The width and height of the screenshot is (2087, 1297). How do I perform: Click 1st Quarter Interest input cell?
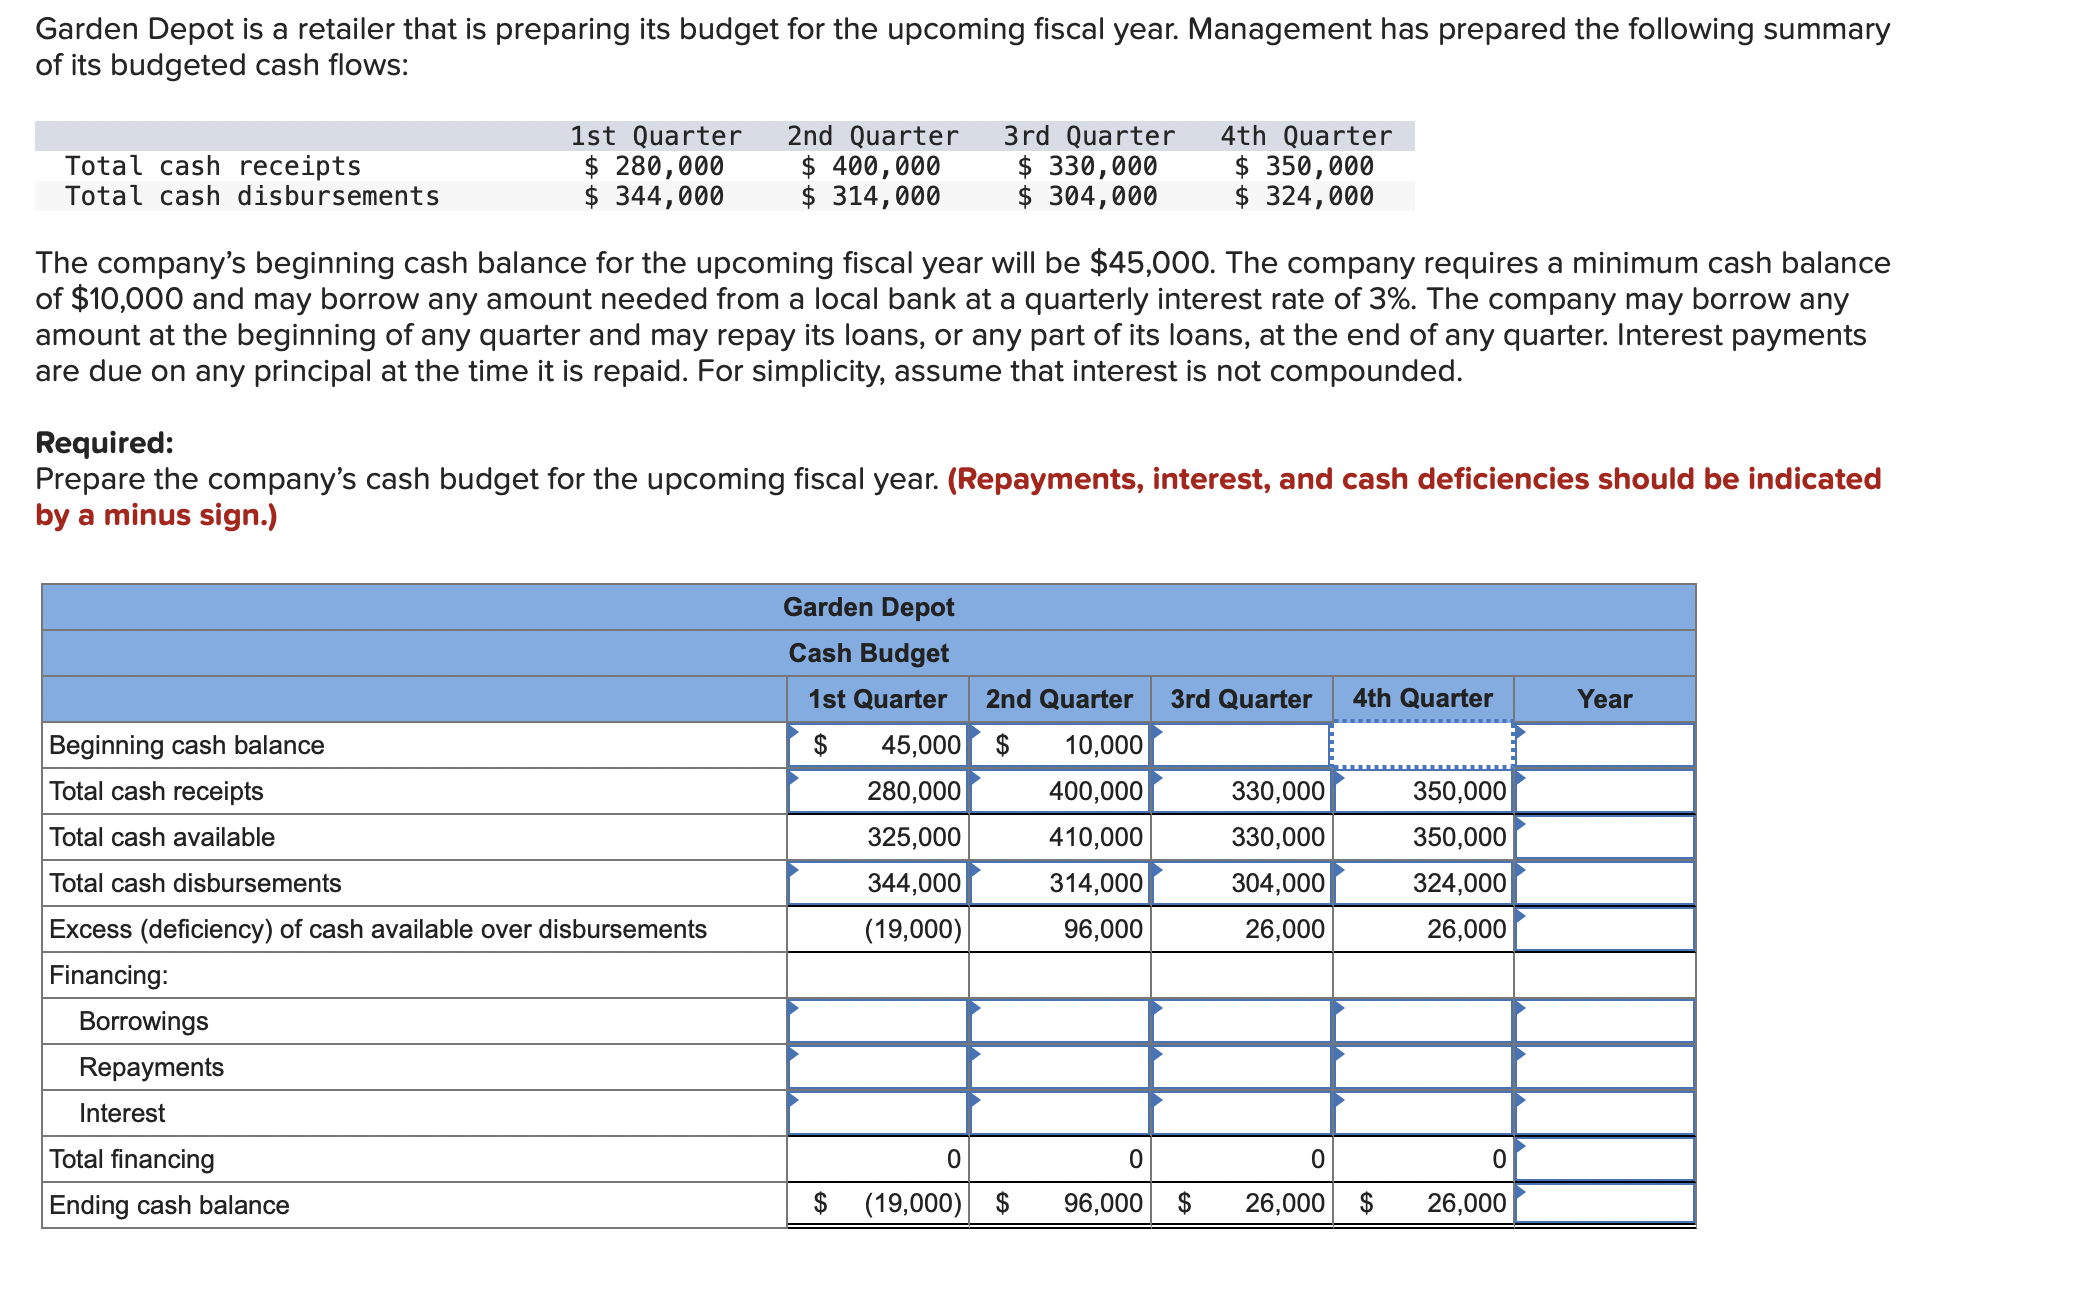[878, 1113]
